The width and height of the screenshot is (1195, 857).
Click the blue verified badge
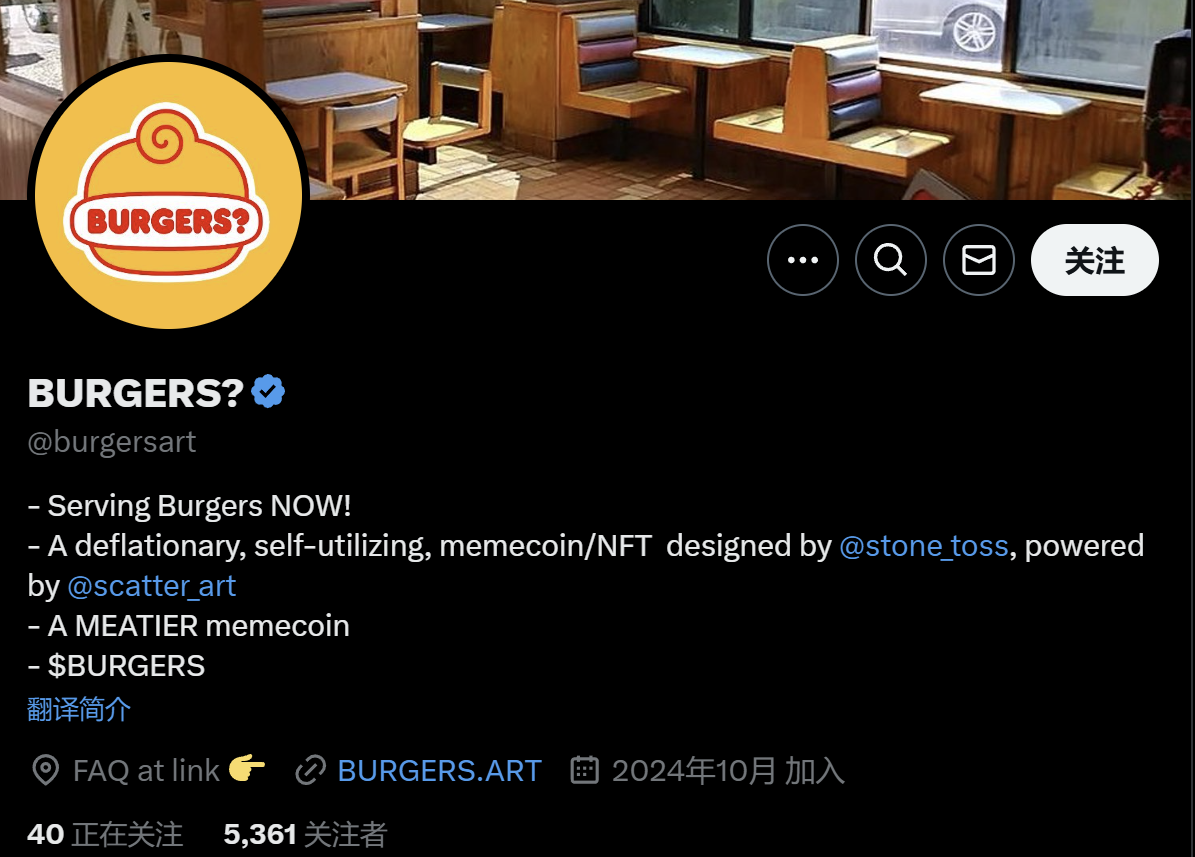pos(268,392)
